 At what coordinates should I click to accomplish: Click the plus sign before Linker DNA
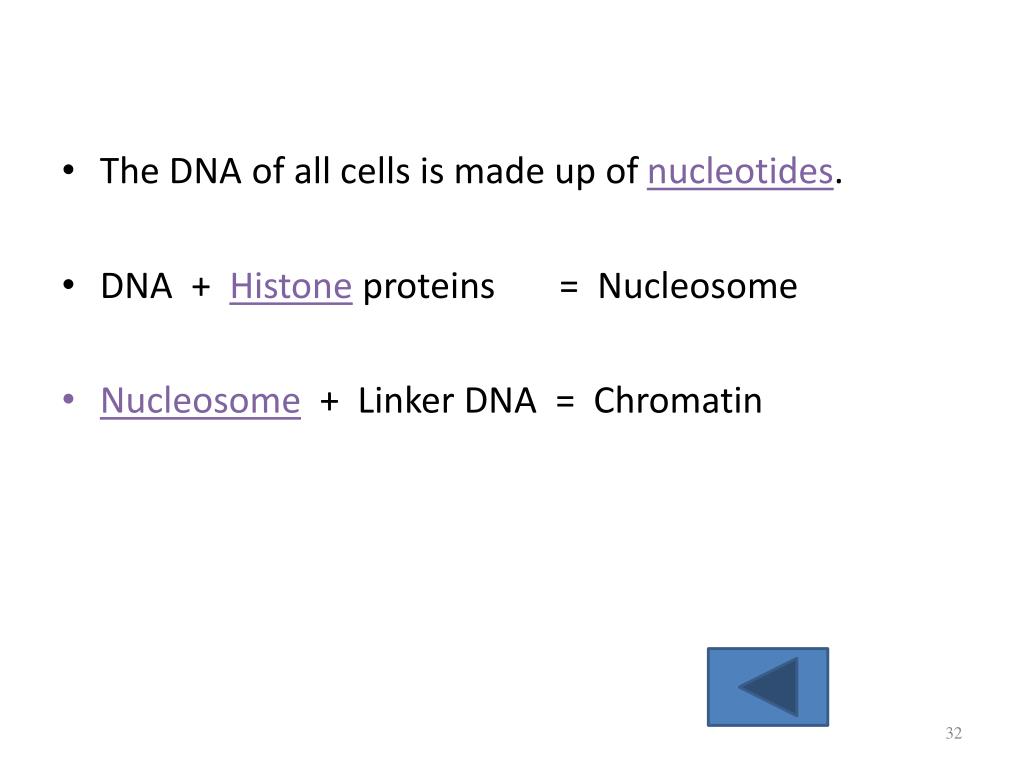[329, 401]
